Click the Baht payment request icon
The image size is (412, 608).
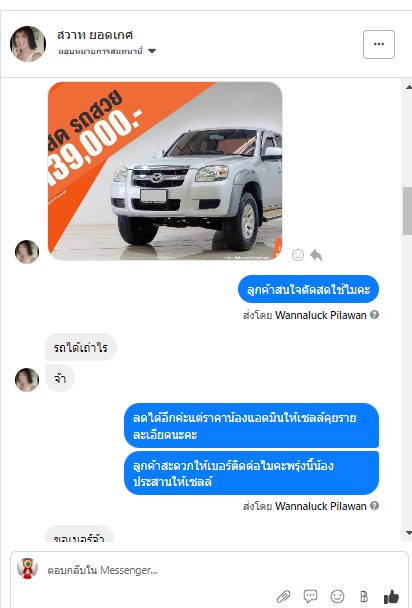(x=364, y=596)
